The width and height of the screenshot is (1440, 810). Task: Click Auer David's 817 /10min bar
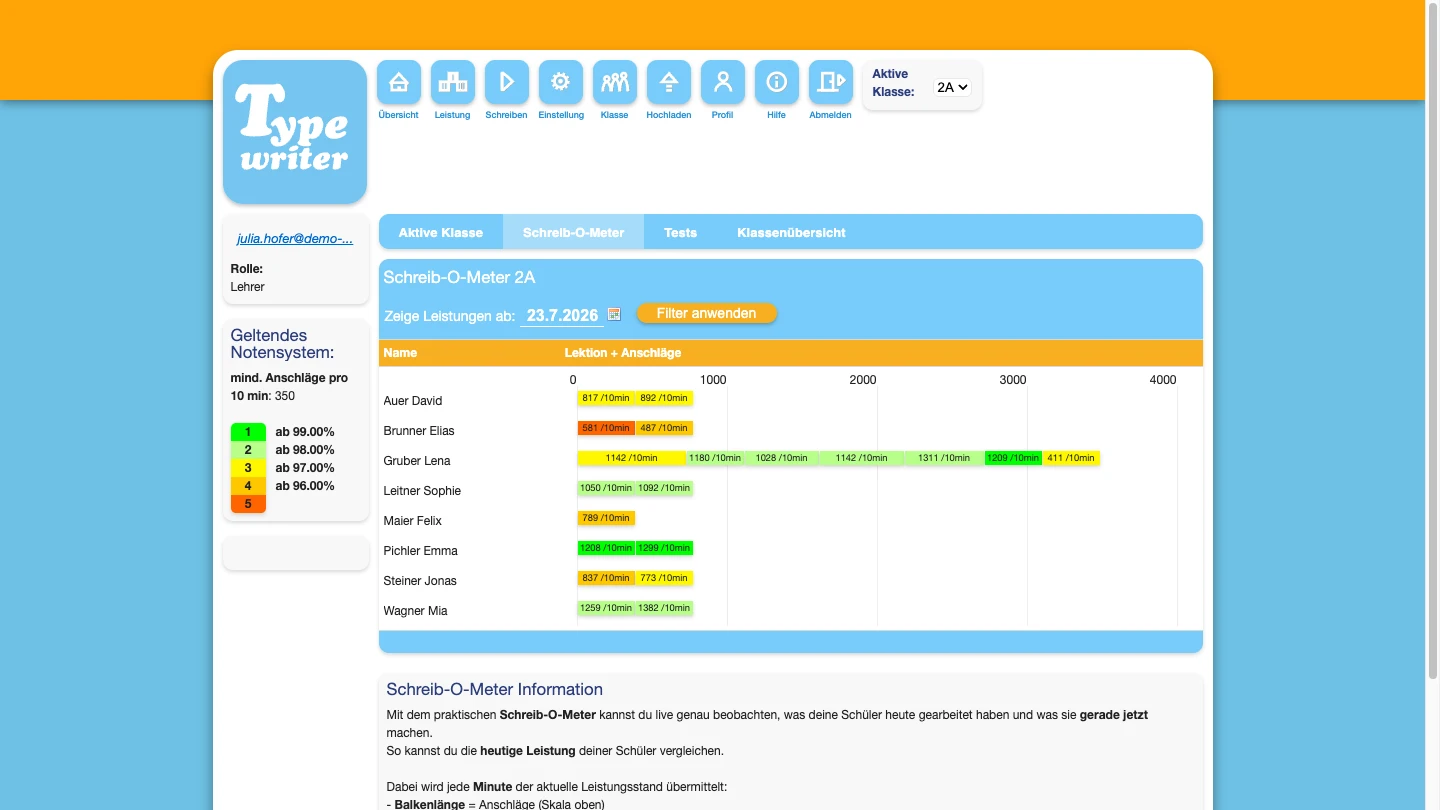[606, 398]
